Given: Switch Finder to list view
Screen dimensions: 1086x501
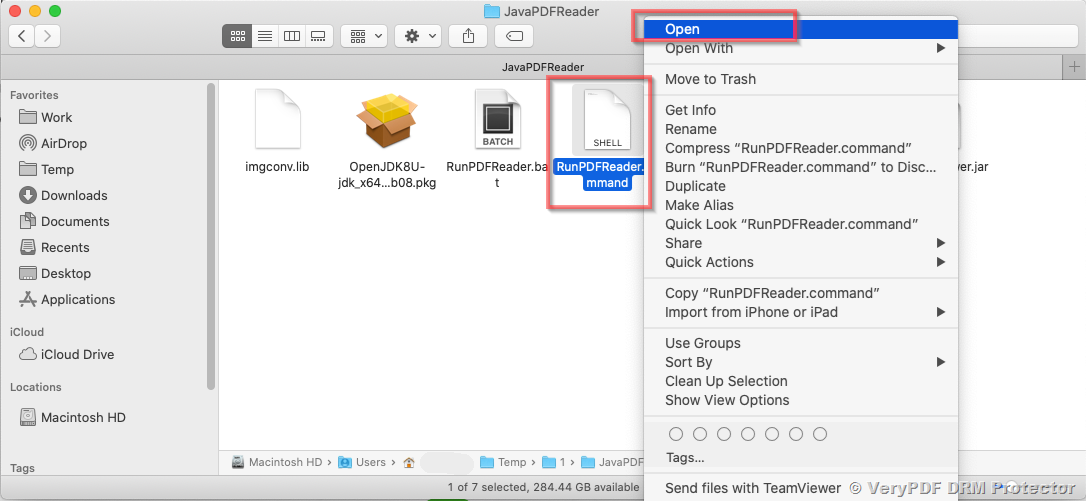Looking at the screenshot, I should tap(265, 36).
